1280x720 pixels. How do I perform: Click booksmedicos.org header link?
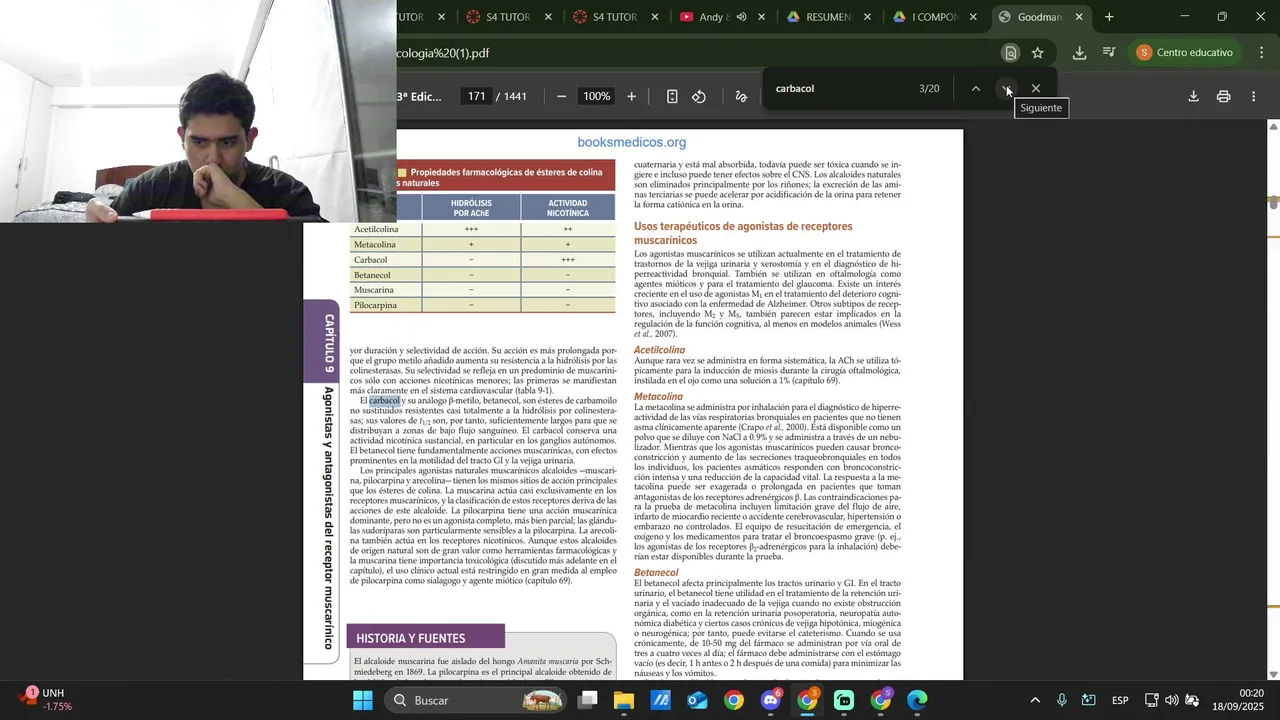coord(631,142)
